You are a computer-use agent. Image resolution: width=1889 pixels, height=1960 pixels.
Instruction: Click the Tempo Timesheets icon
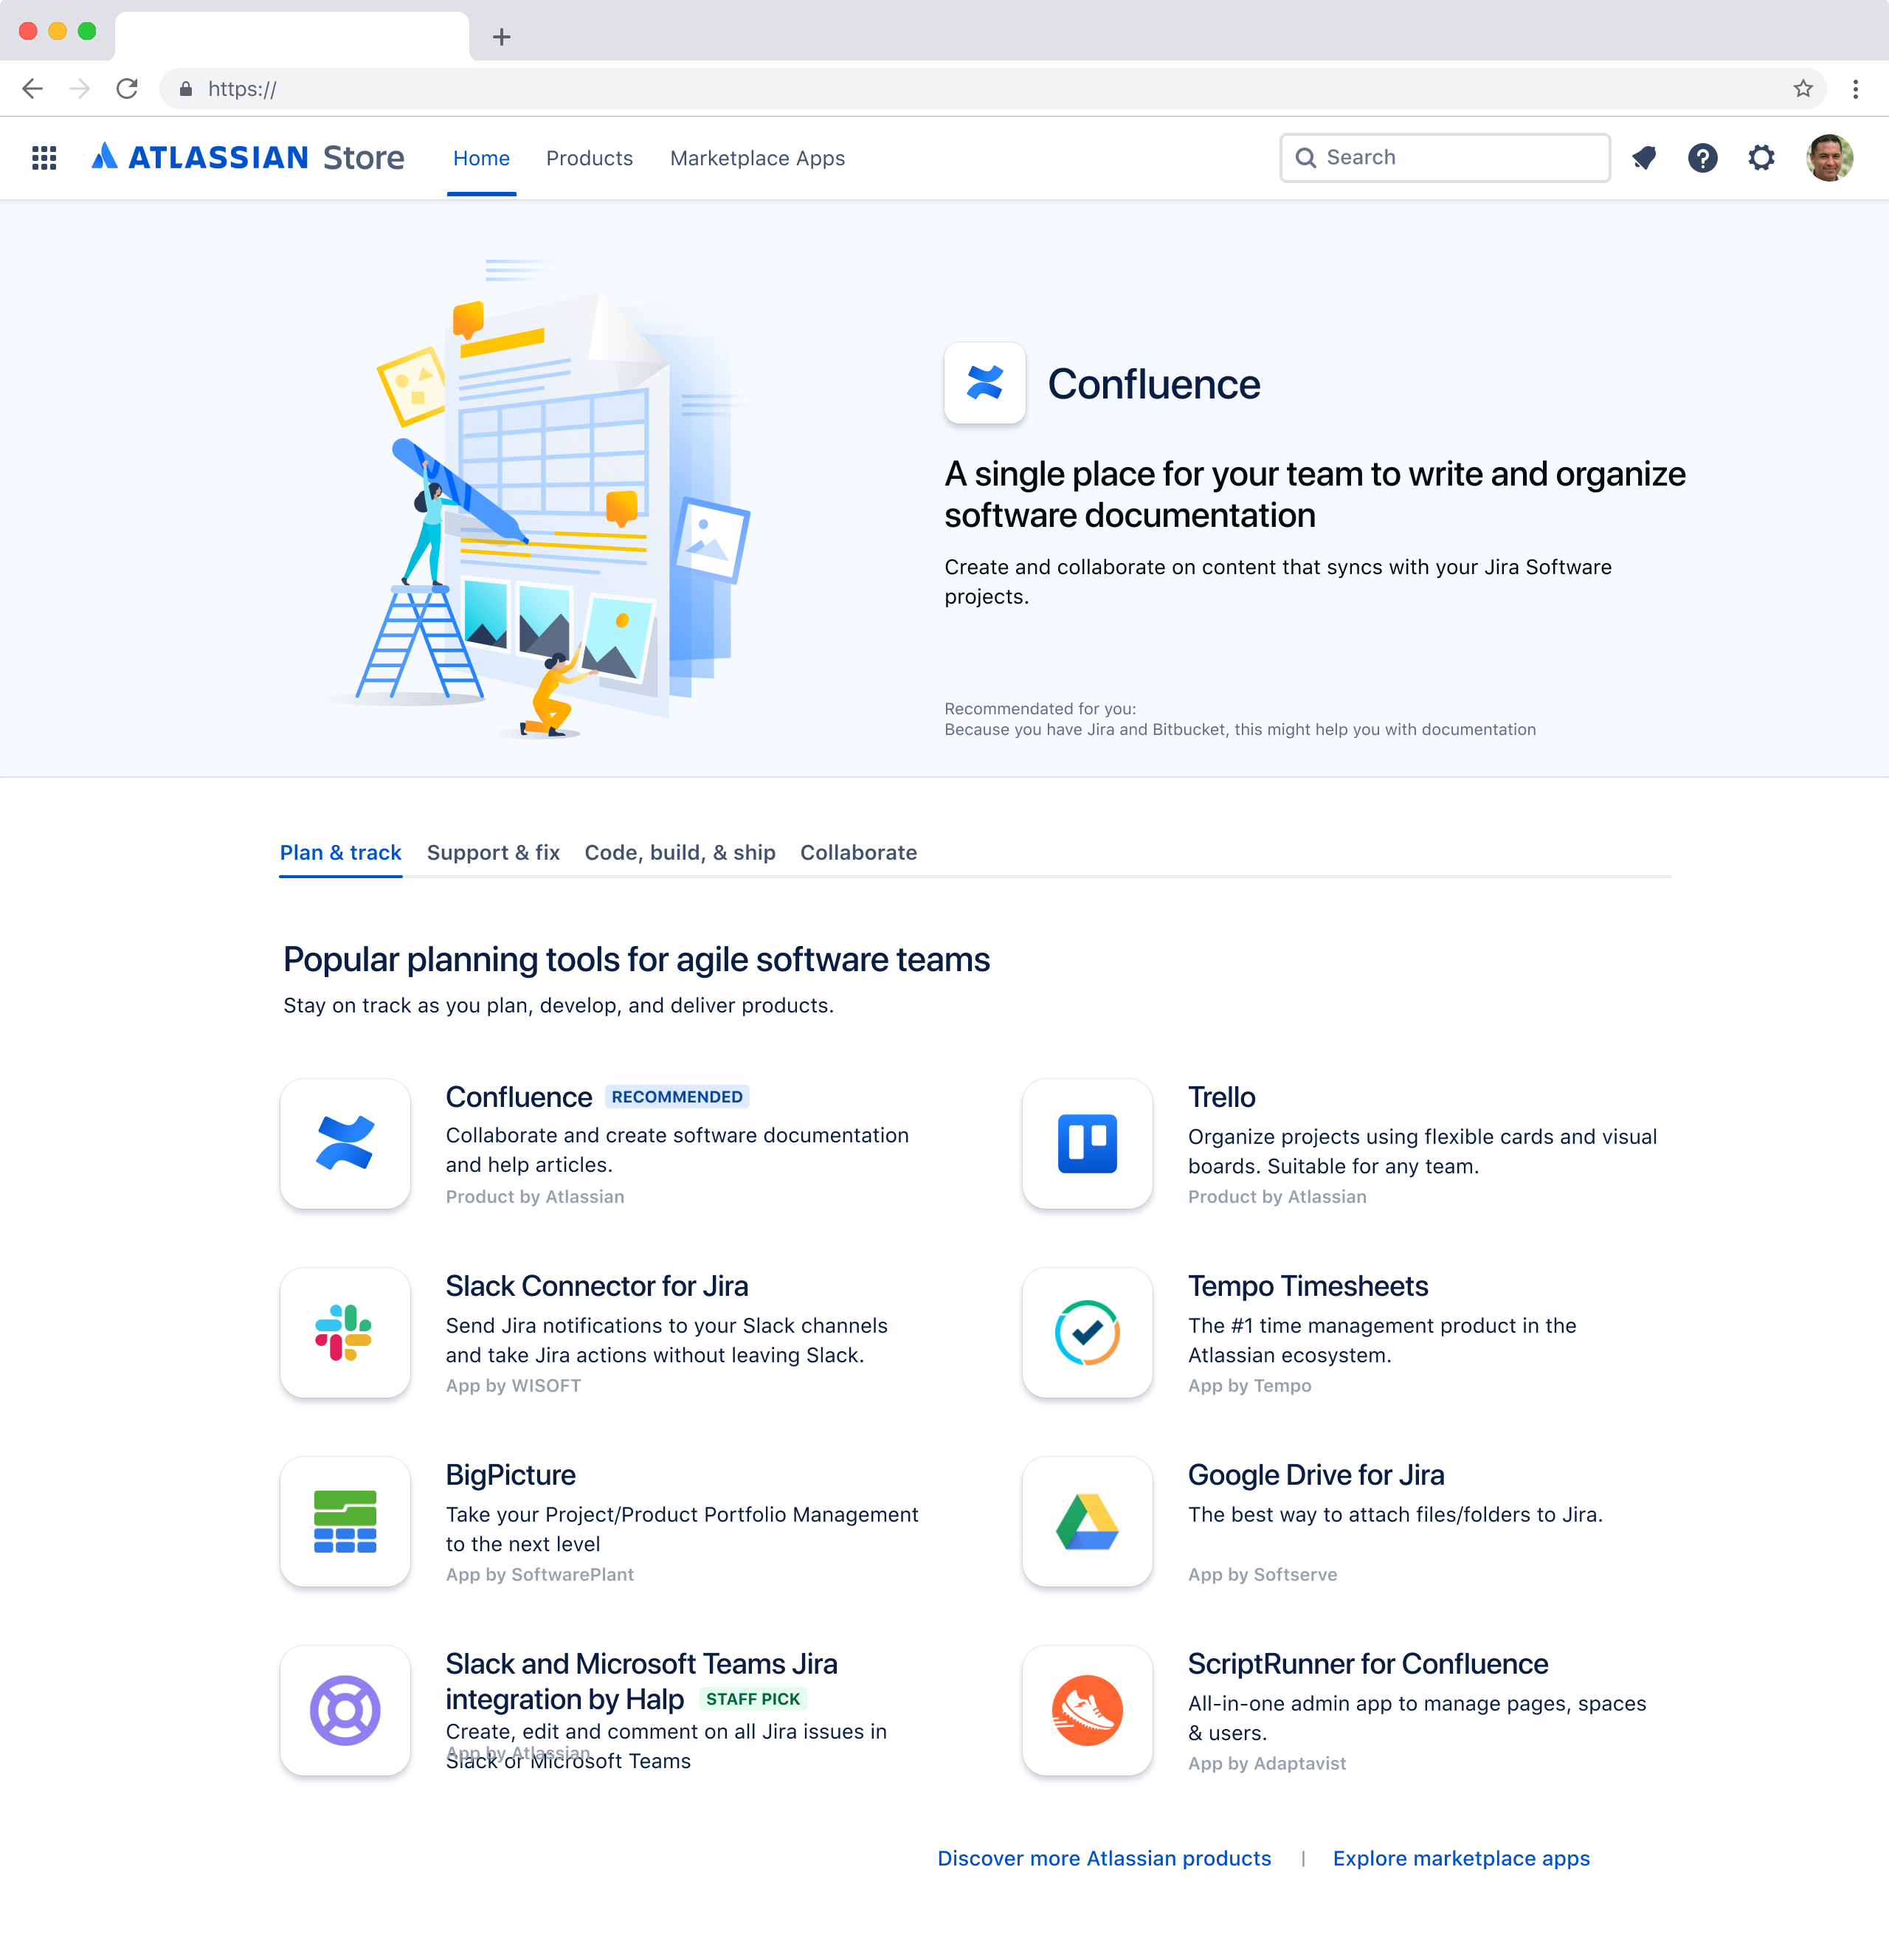coord(1087,1332)
